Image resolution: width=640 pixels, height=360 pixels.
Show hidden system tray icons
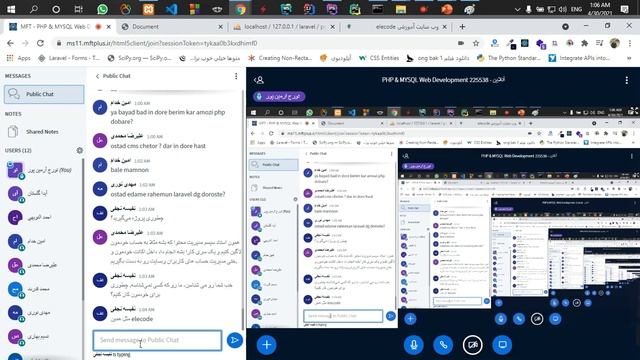[517, 9]
